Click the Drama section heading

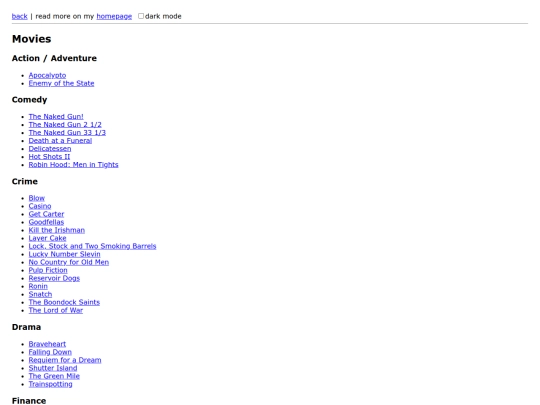tap(26, 327)
